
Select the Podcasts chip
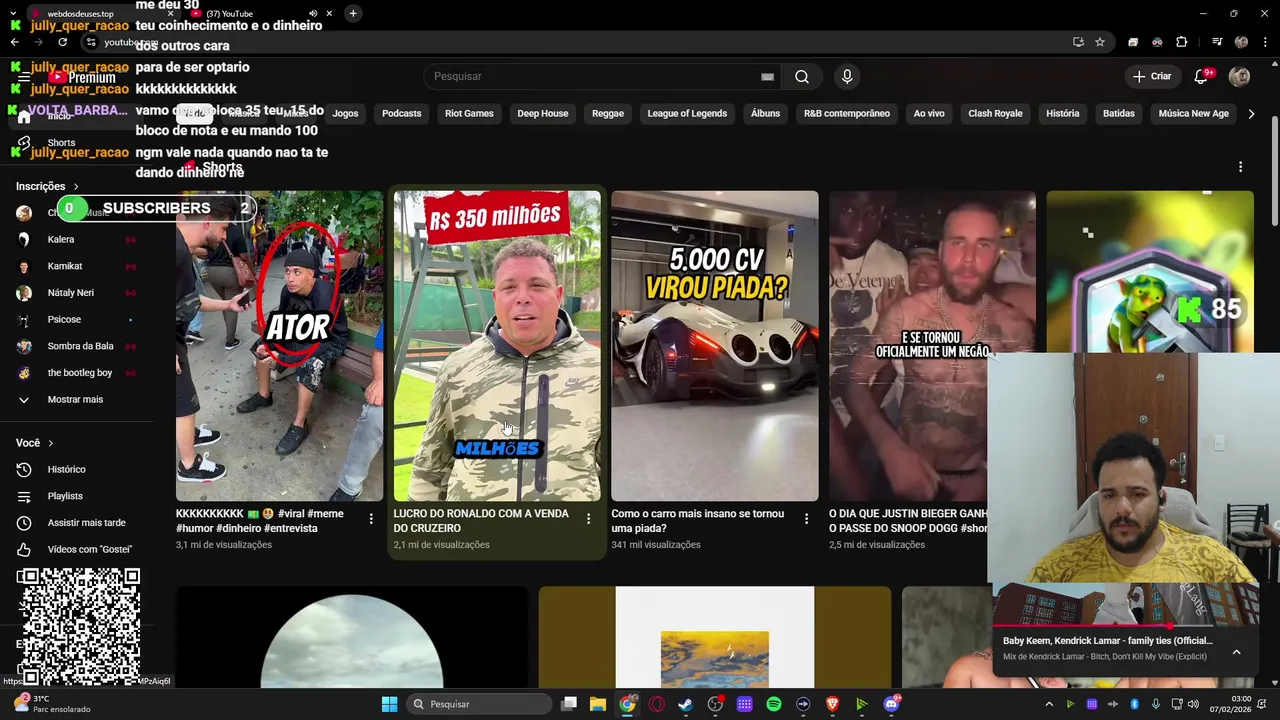(401, 114)
